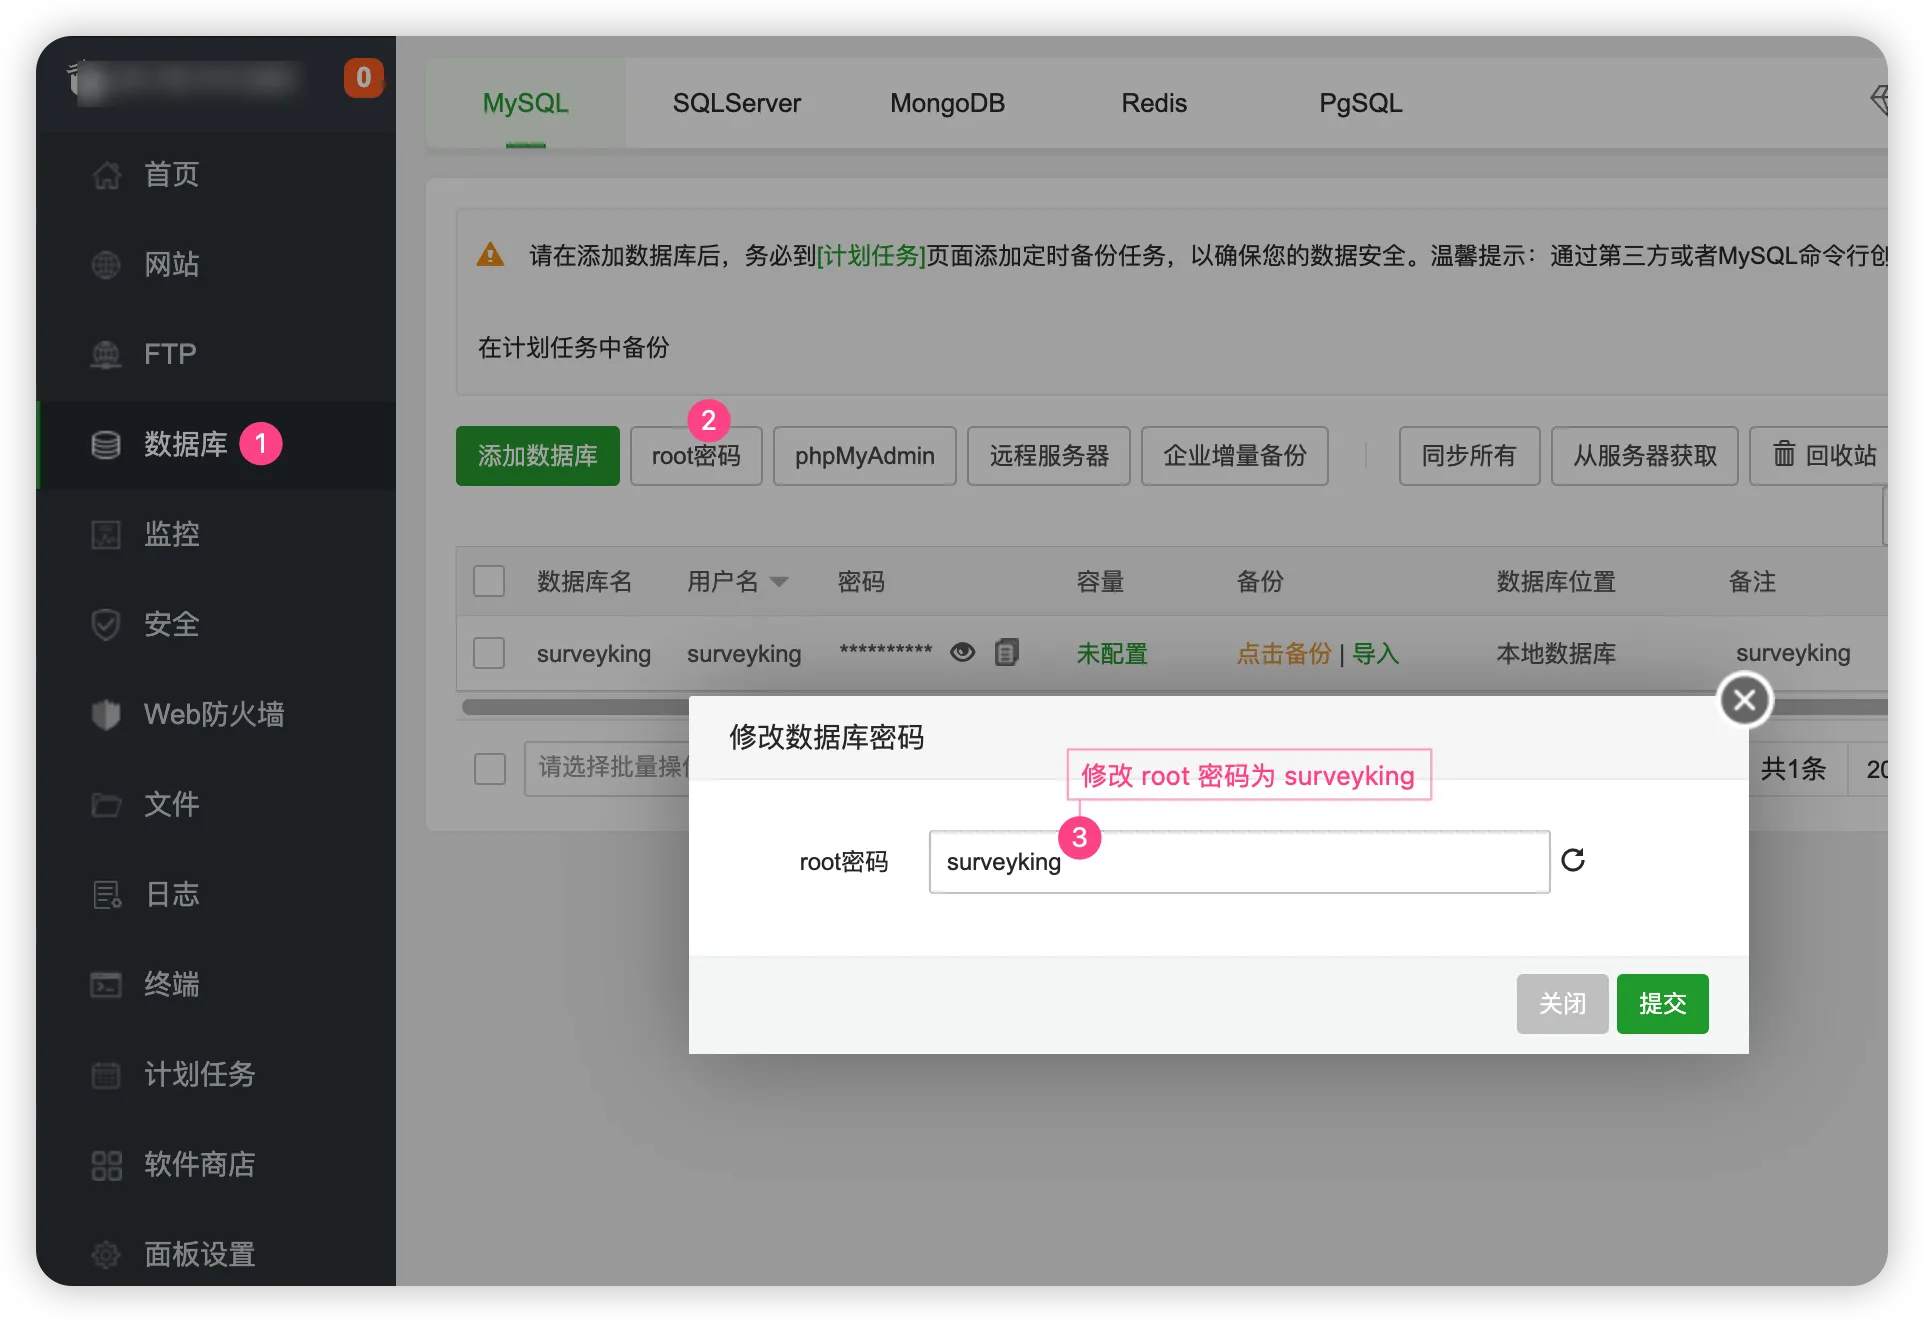
Task: Check the checkbox beside batch operation field
Action: (489, 768)
